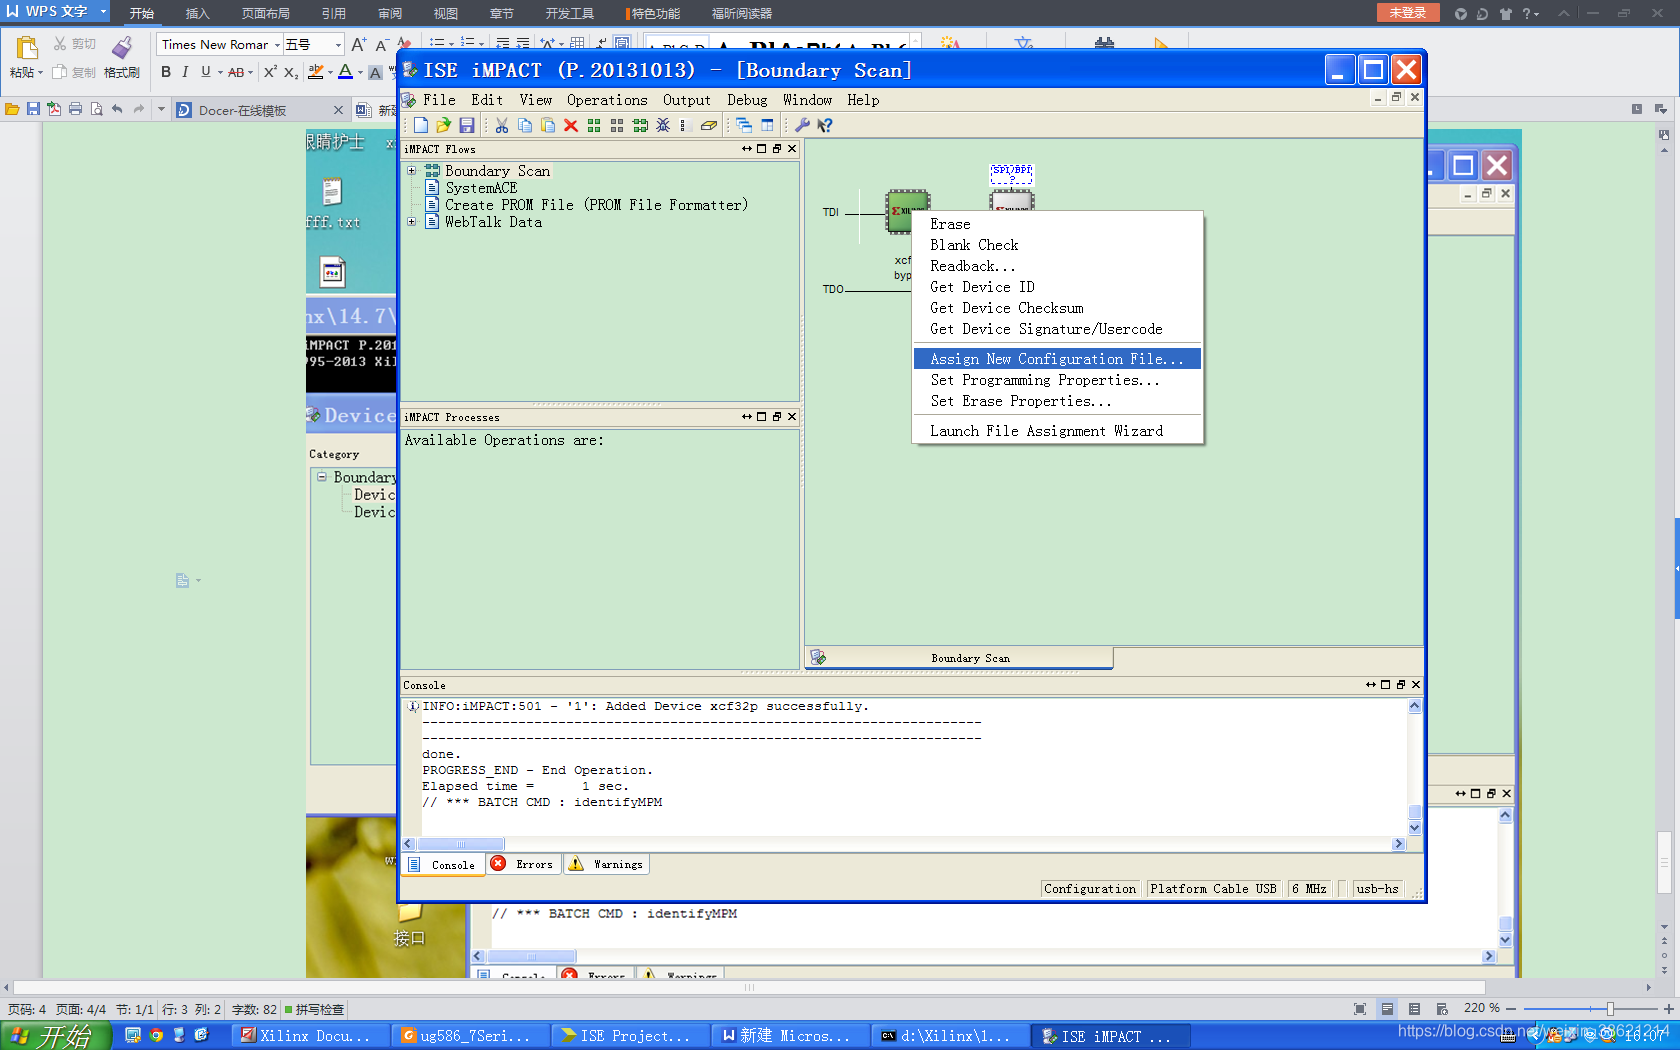Open the Times New Roman font dropdown

point(277,45)
